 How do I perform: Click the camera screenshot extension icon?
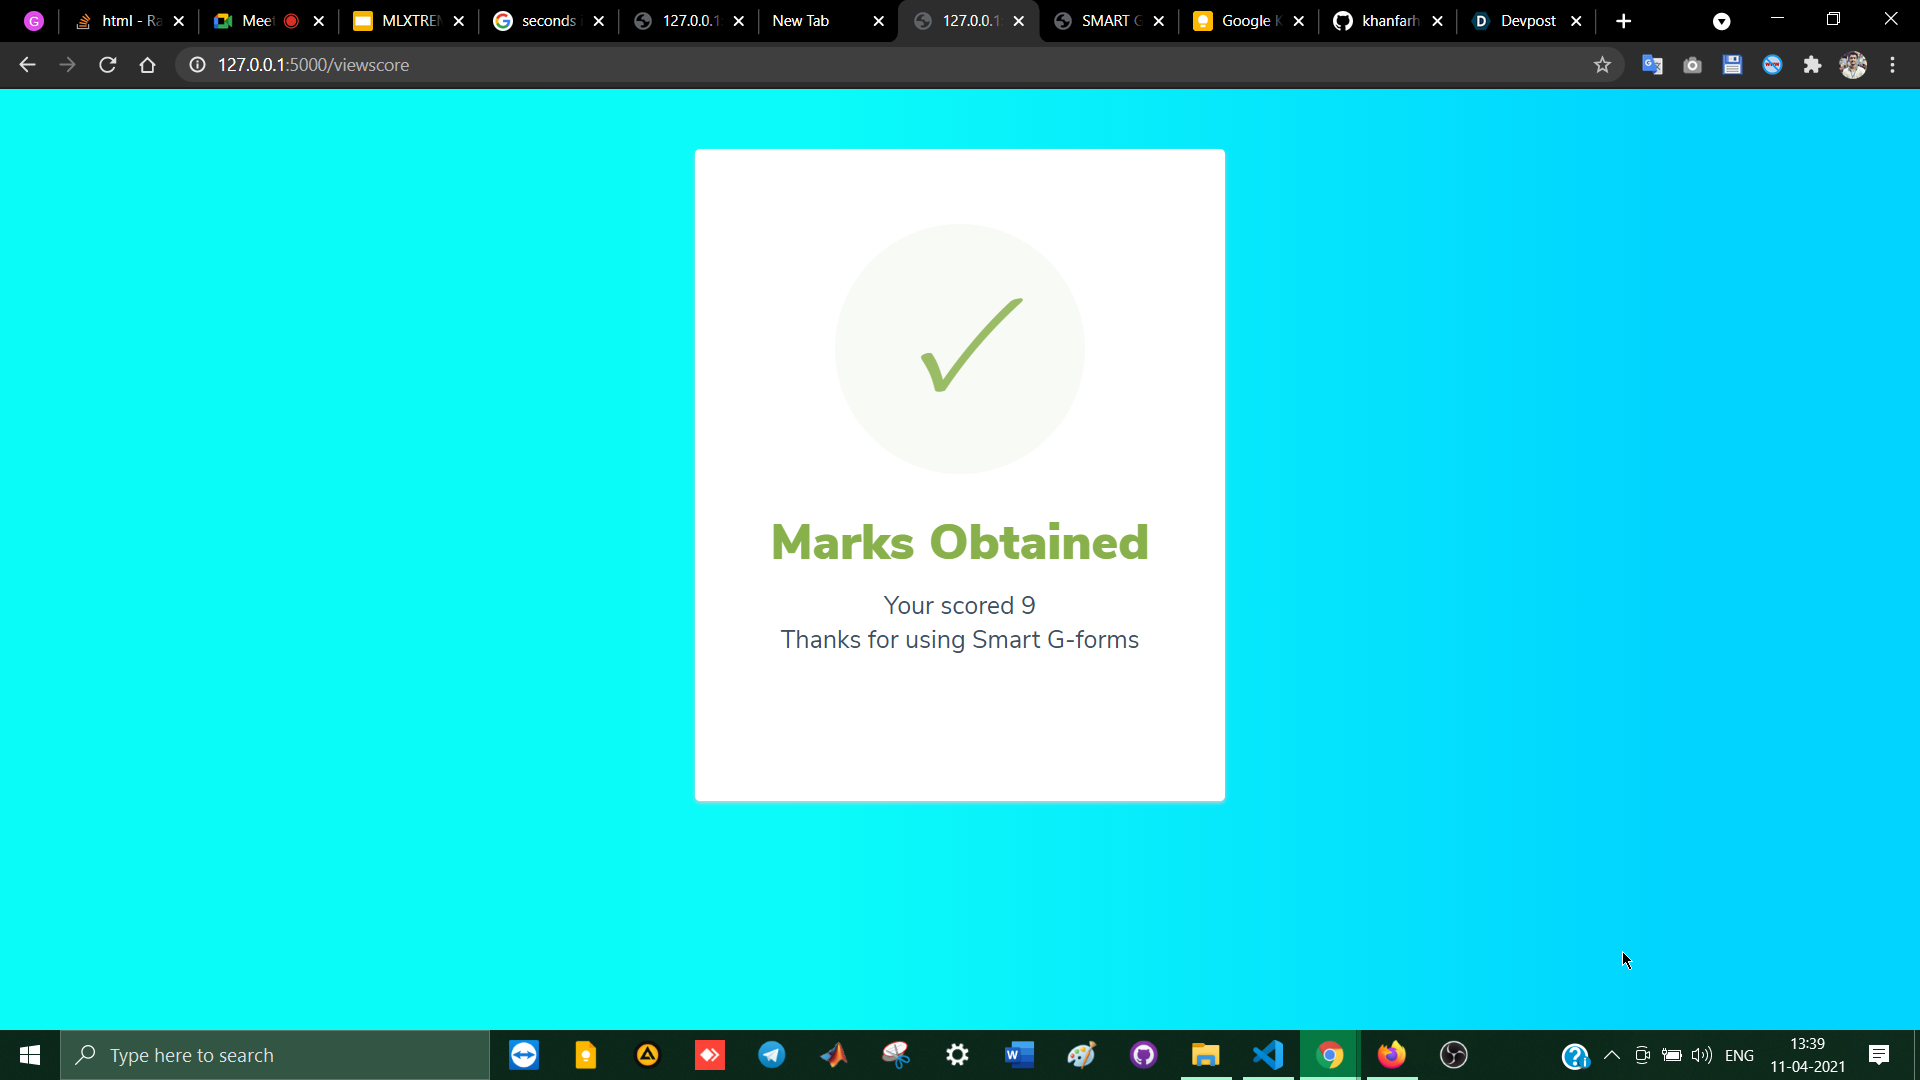click(1692, 65)
